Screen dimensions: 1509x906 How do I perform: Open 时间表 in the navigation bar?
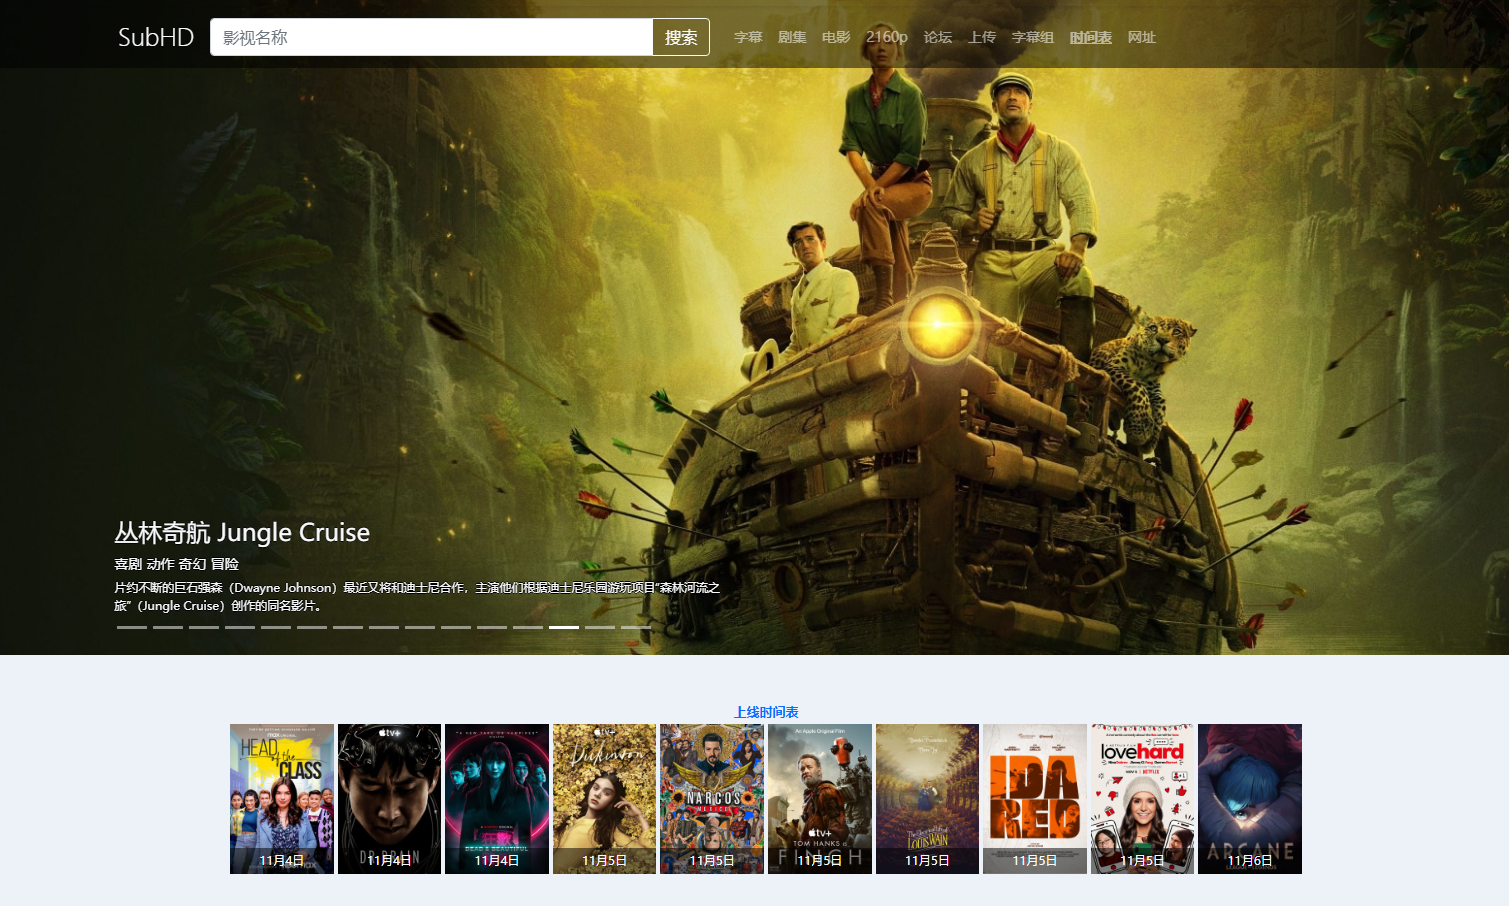(x=1091, y=37)
